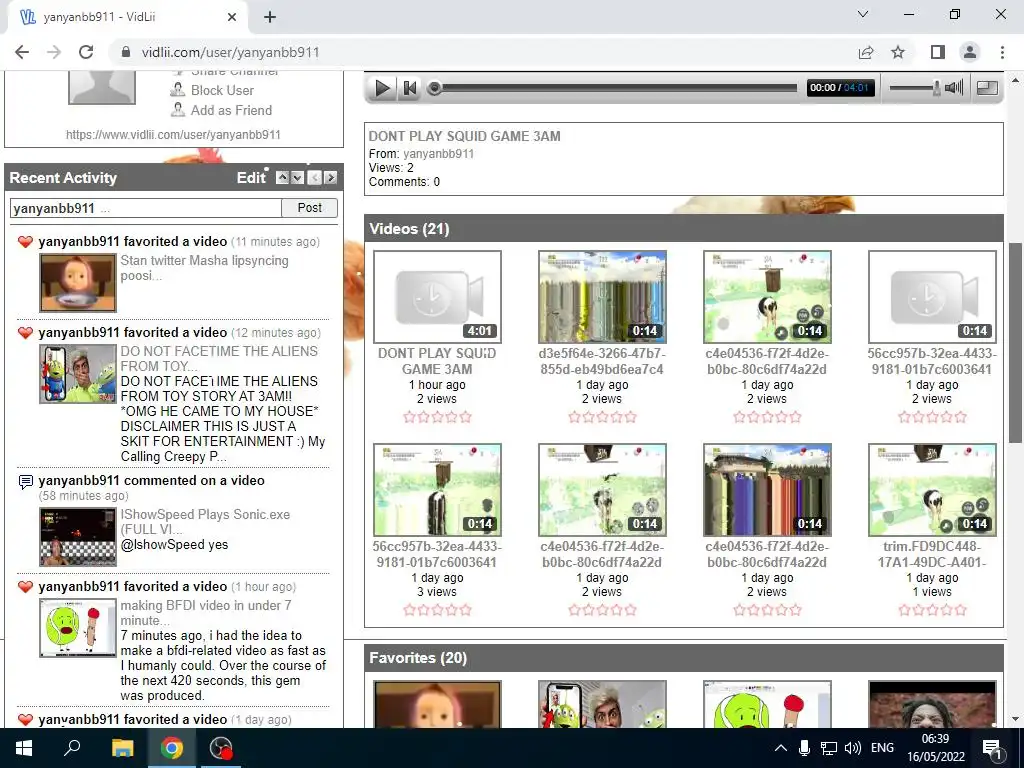Open Stan twitter Masha lipsyncing video title
The image size is (1024, 768).
pos(204,268)
